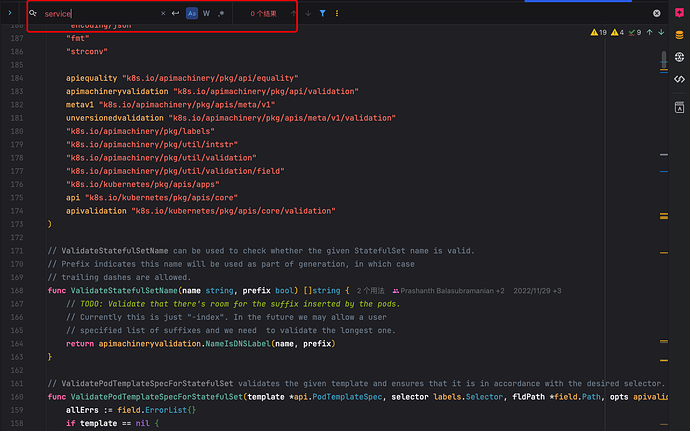The width and height of the screenshot is (690, 431).
Task: Open the search filter options
Action: (x=323, y=13)
